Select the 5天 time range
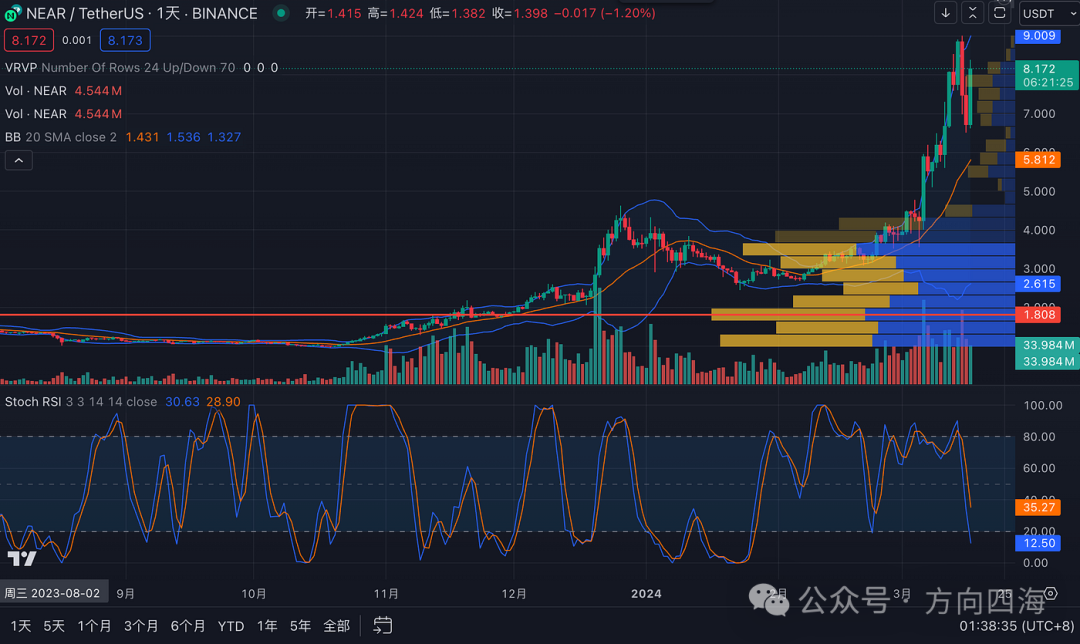The height and width of the screenshot is (644, 1080). (x=54, y=626)
